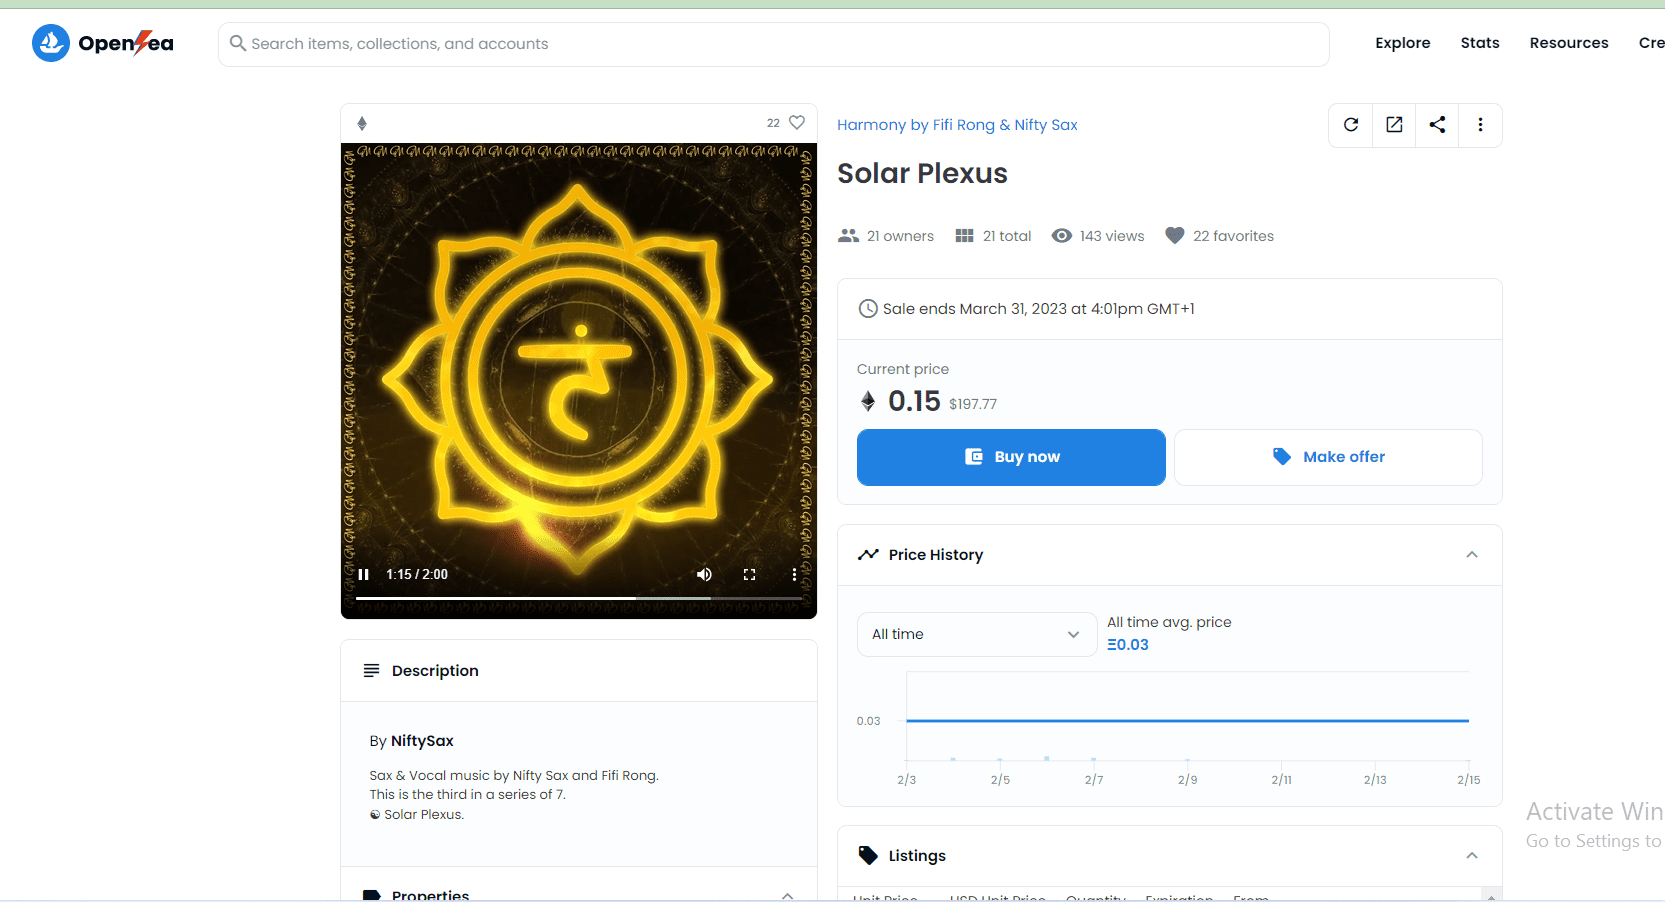Viewport: 1665px width, 902px height.
Task: Collapse the Properties section
Action: 788,895
